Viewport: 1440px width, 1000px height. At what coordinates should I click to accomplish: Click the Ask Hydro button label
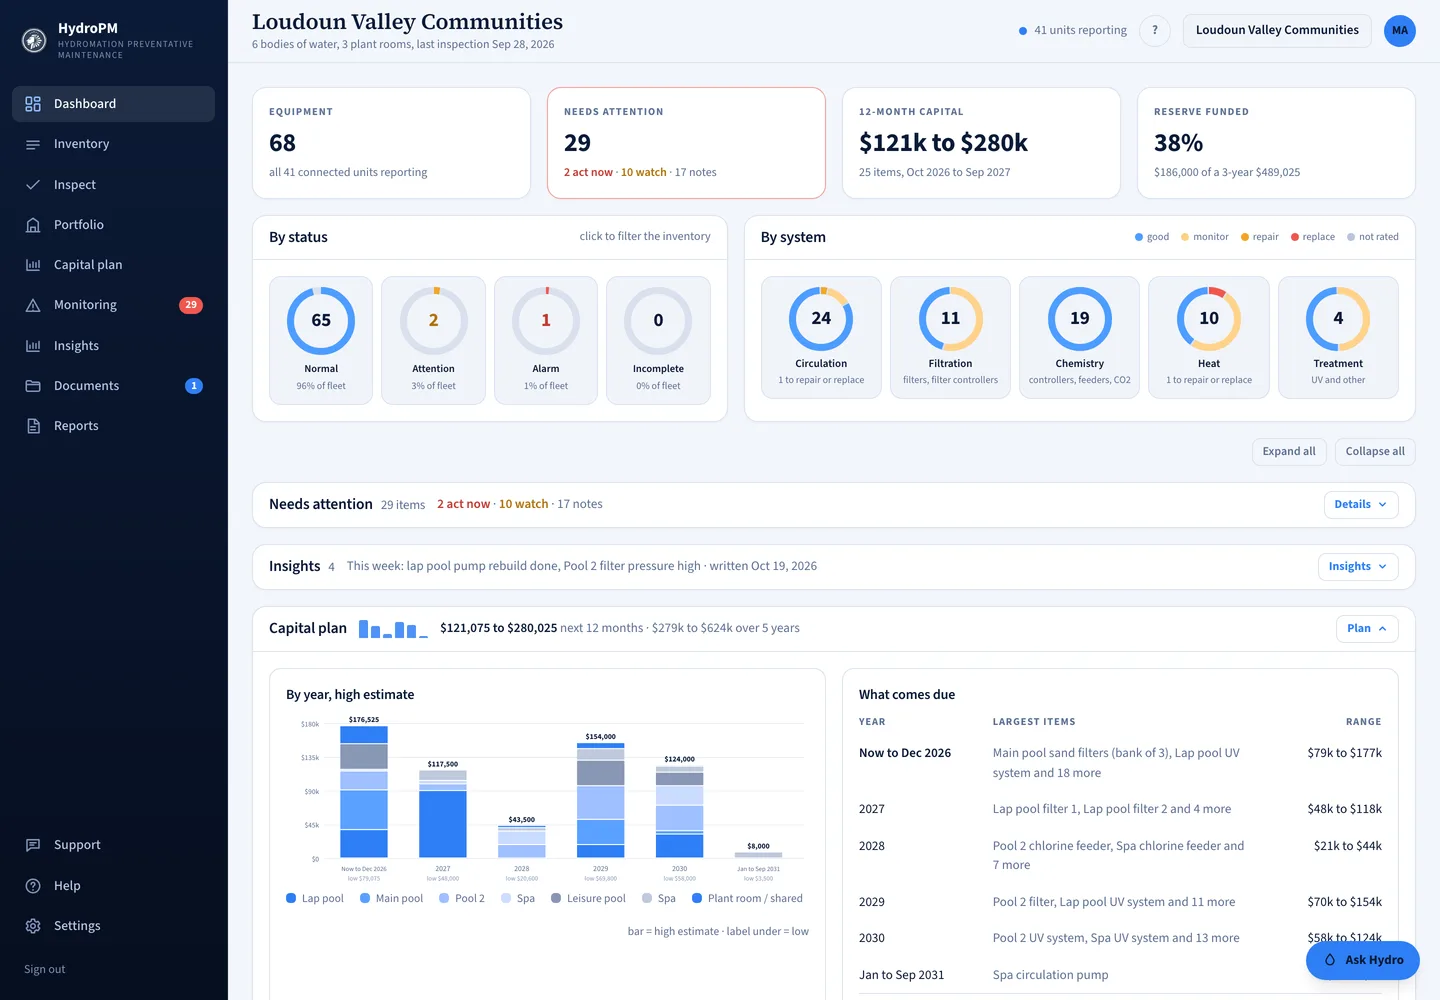pos(1374,960)
